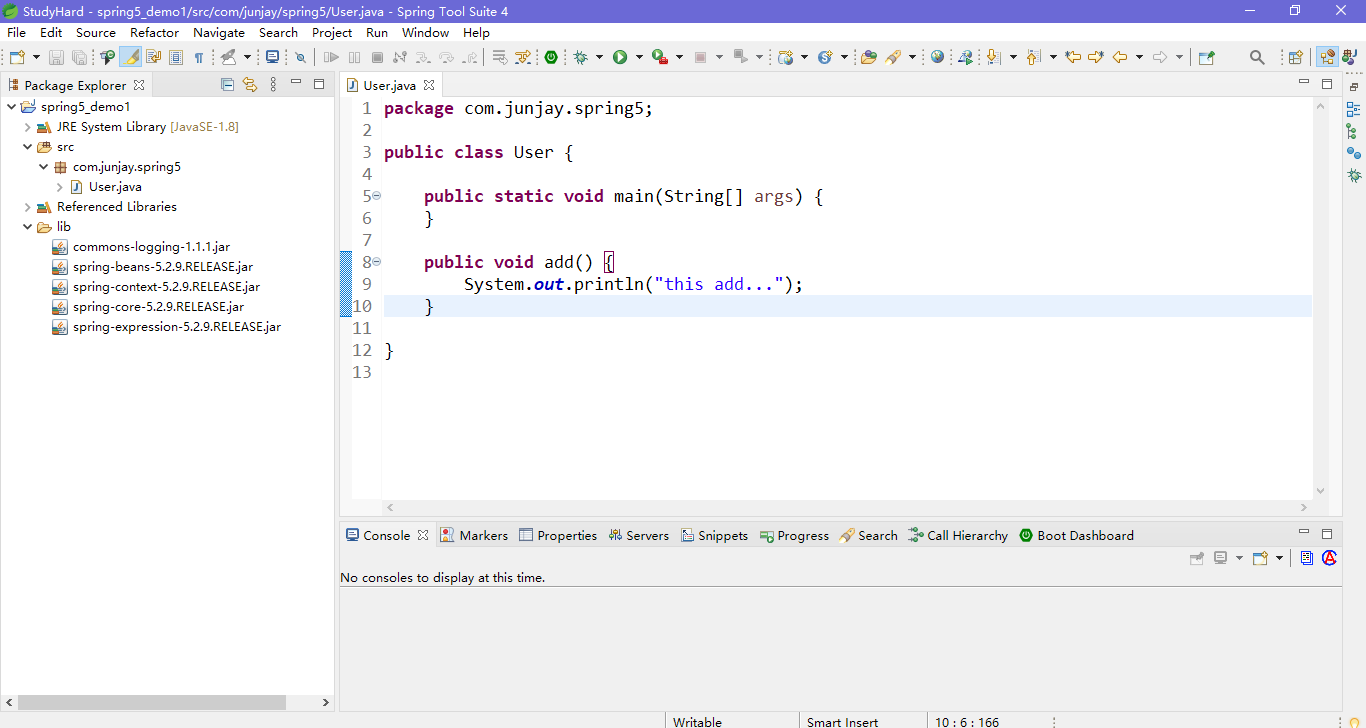This screenshot has width=1366, height=728.
Task: Select User.java in Package Explorer
Action: click(x=114, y=187)
